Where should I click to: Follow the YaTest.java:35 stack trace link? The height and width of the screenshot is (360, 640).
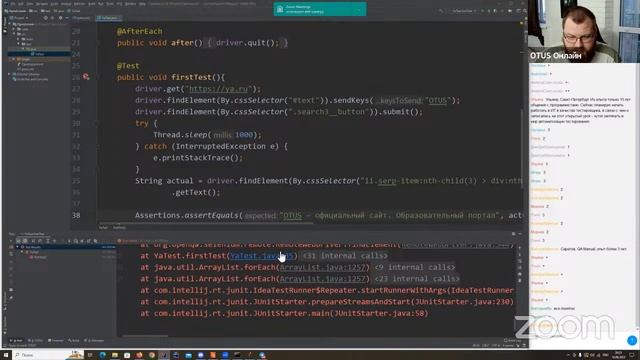pyautogui.click(x=262, y=256)
